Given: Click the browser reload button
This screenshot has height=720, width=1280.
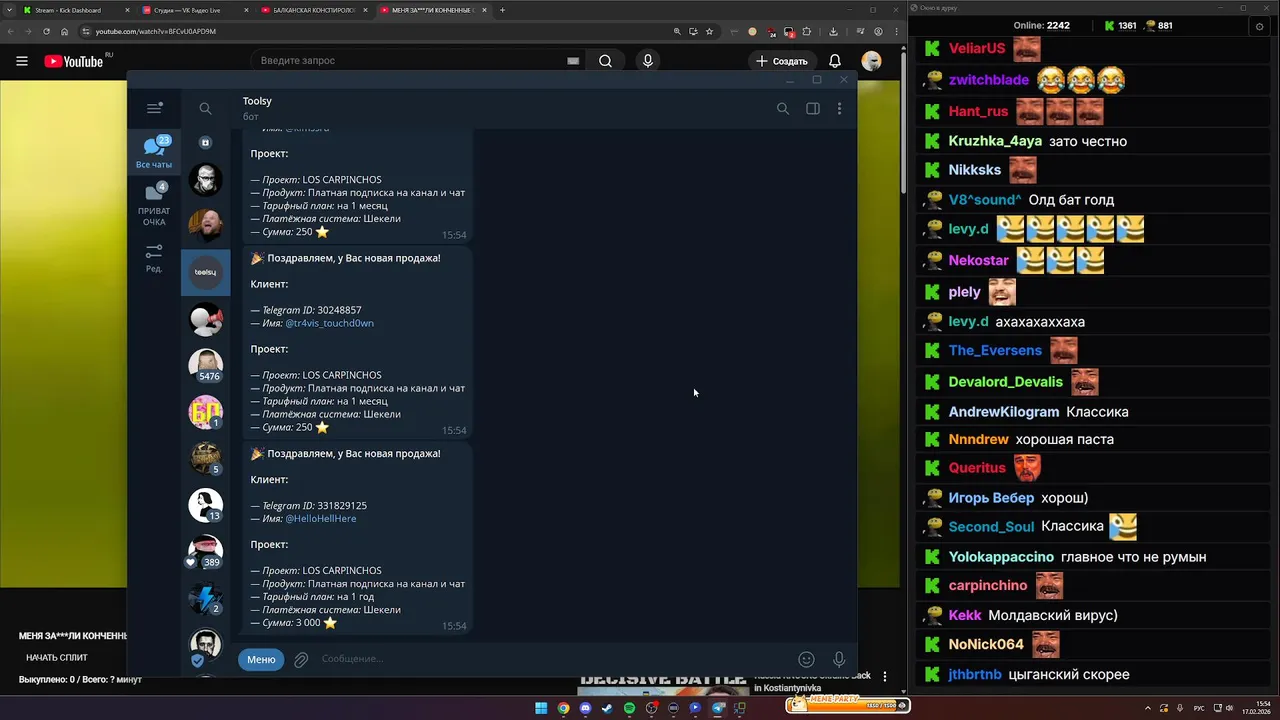Looking at the screenshot, I should tap(46, 31).
